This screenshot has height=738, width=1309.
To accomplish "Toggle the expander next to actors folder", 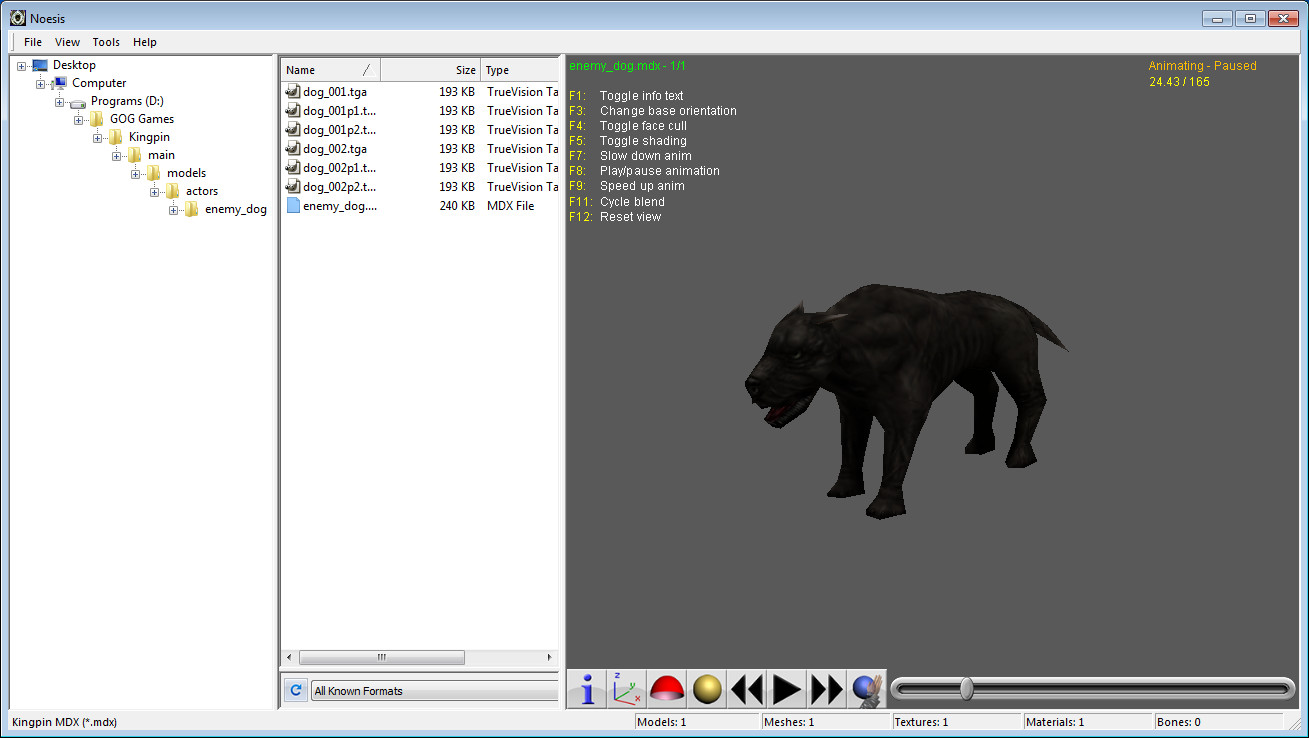I will pos(155,192).
